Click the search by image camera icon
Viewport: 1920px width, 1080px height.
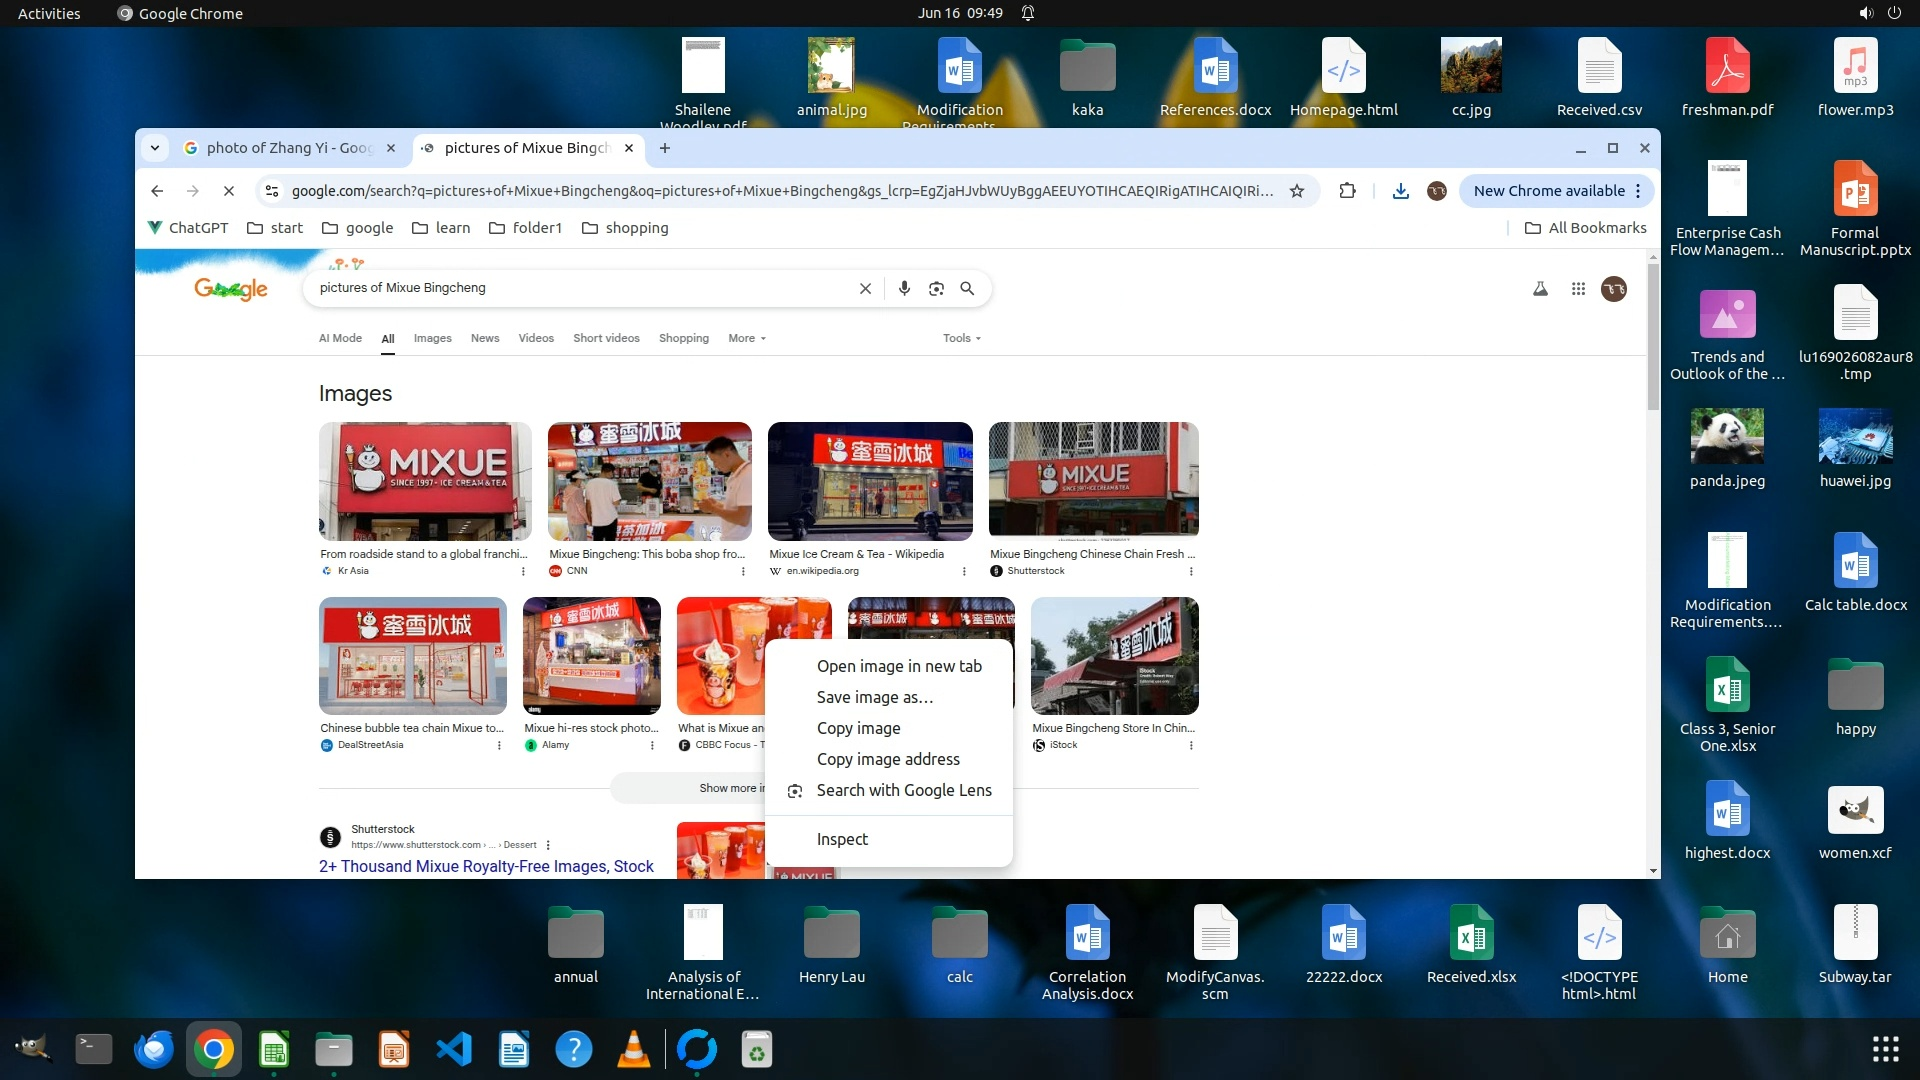[x=936, y=288]
